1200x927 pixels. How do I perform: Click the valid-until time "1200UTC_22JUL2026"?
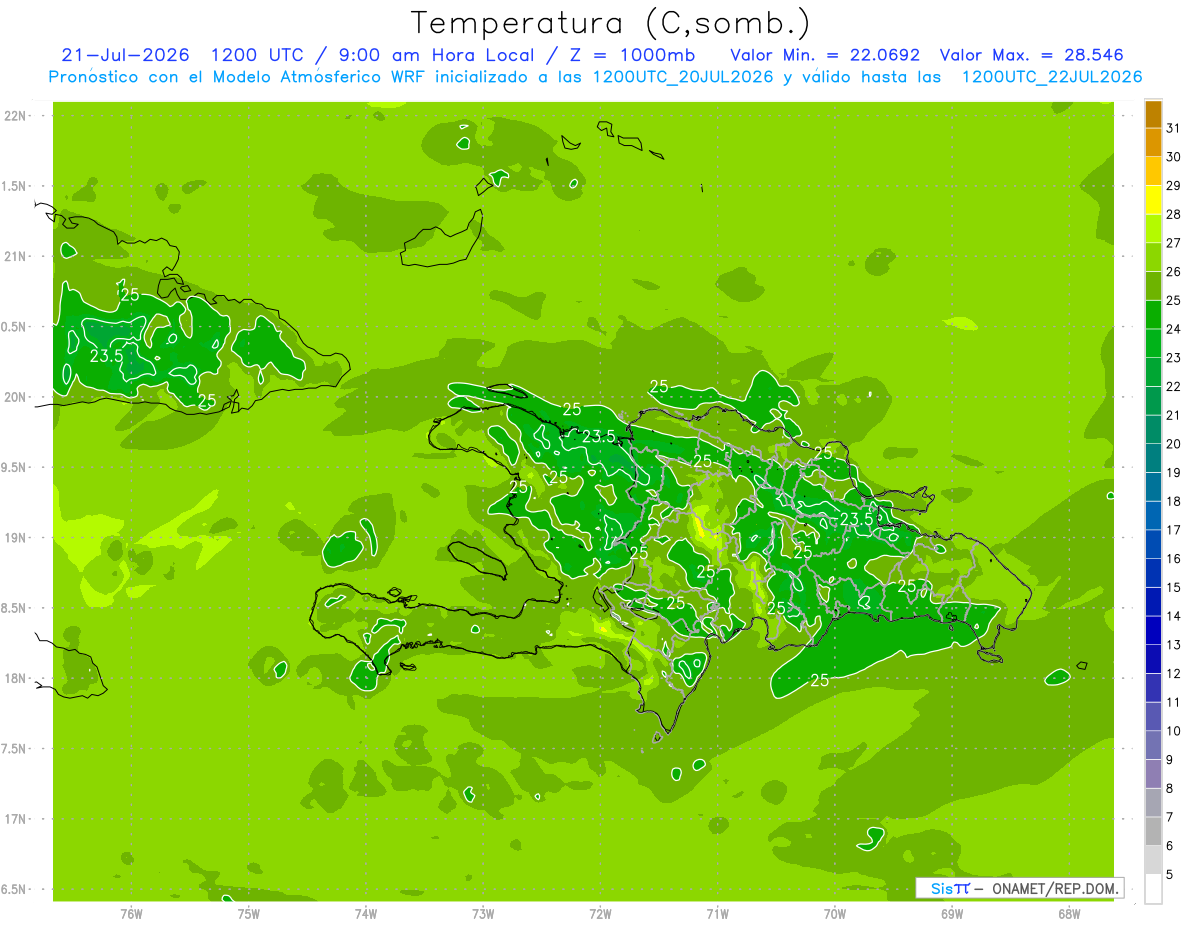pyautogui.click(x=1051, y=77)
